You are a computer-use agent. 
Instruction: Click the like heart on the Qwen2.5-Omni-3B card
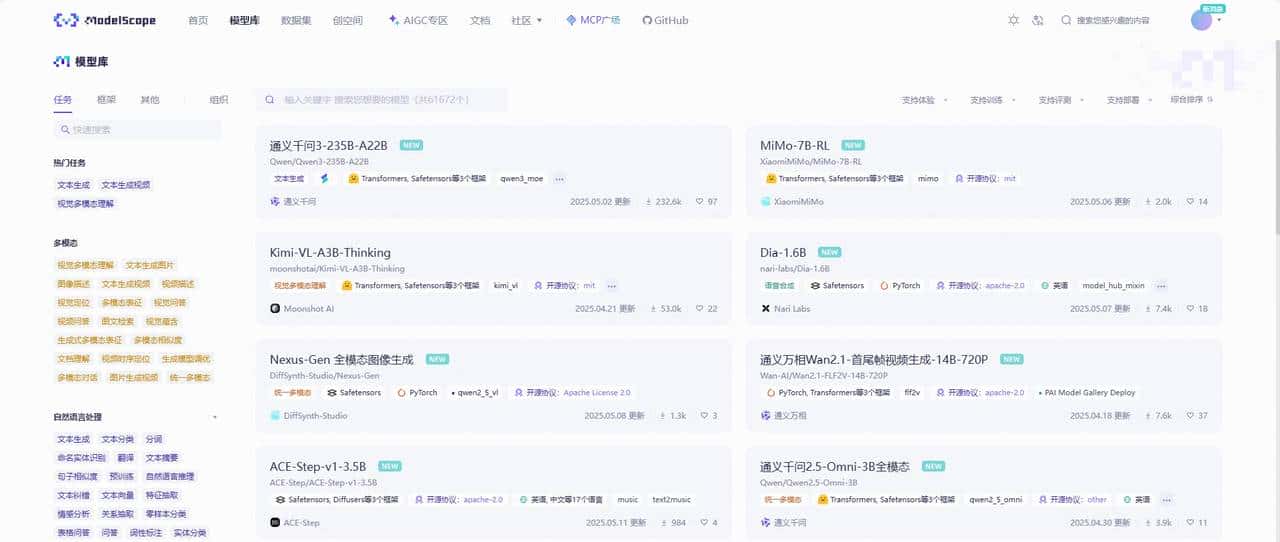point(1191,523)
